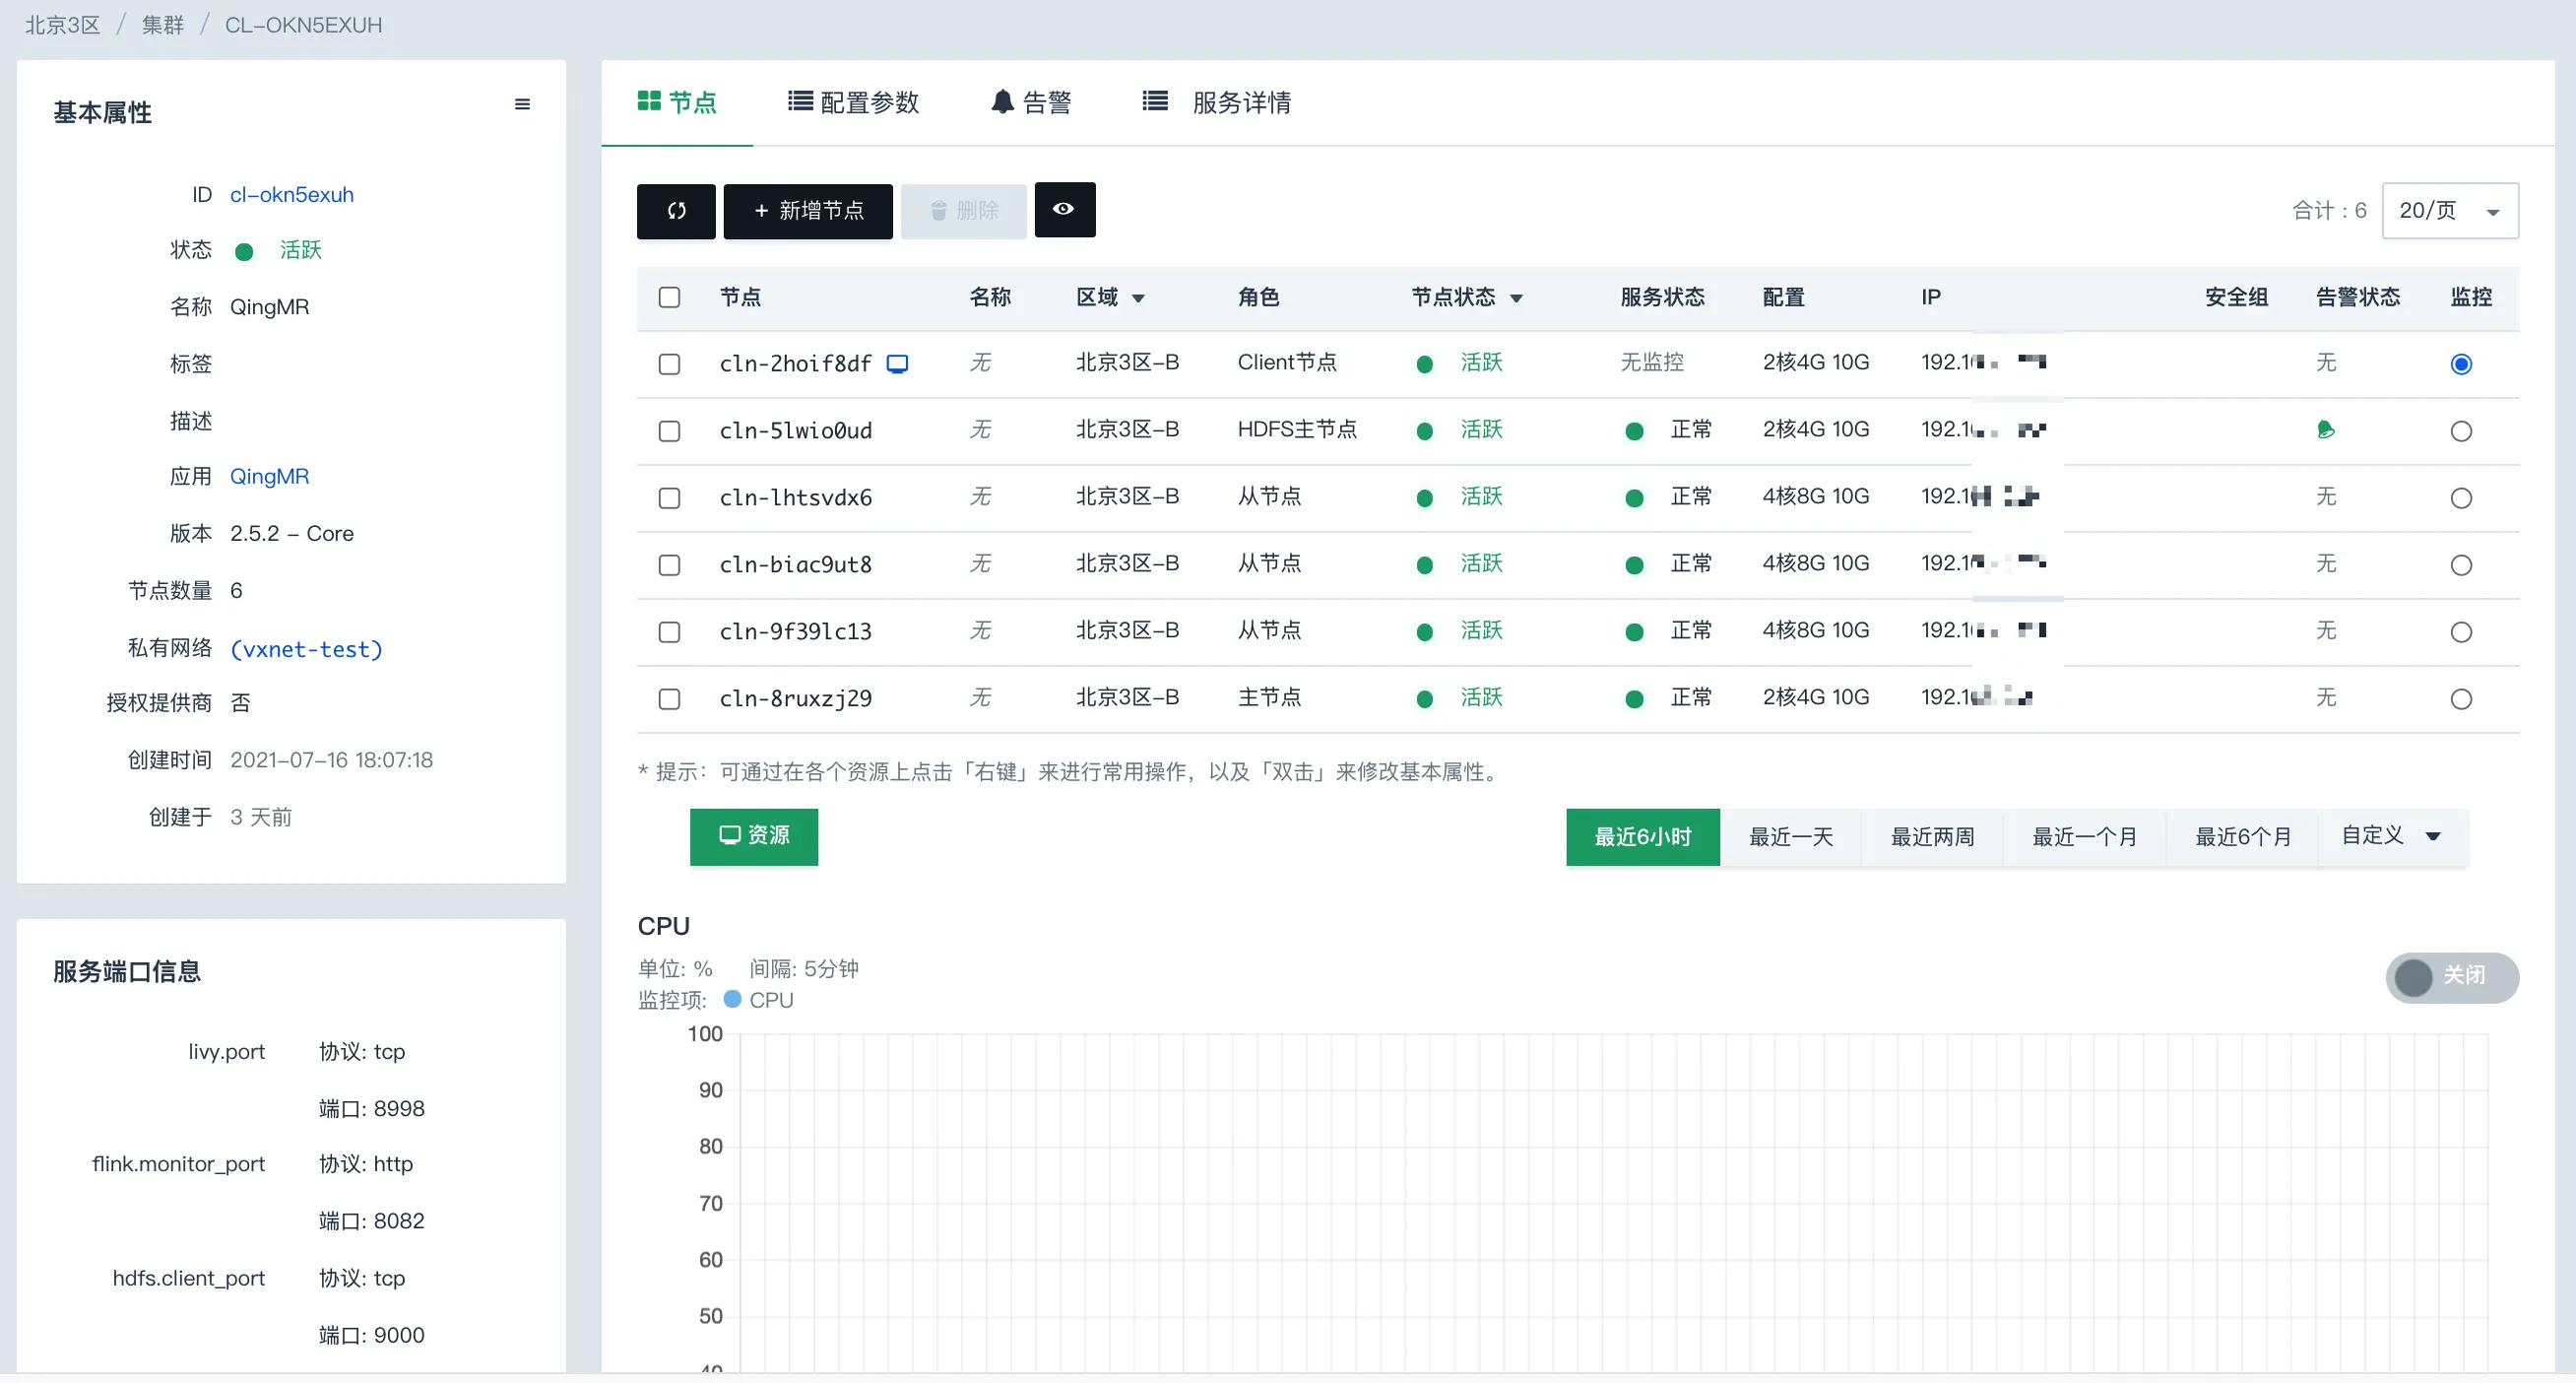
Task: Open the QingMR application link
Action: [x=270, y=476]
